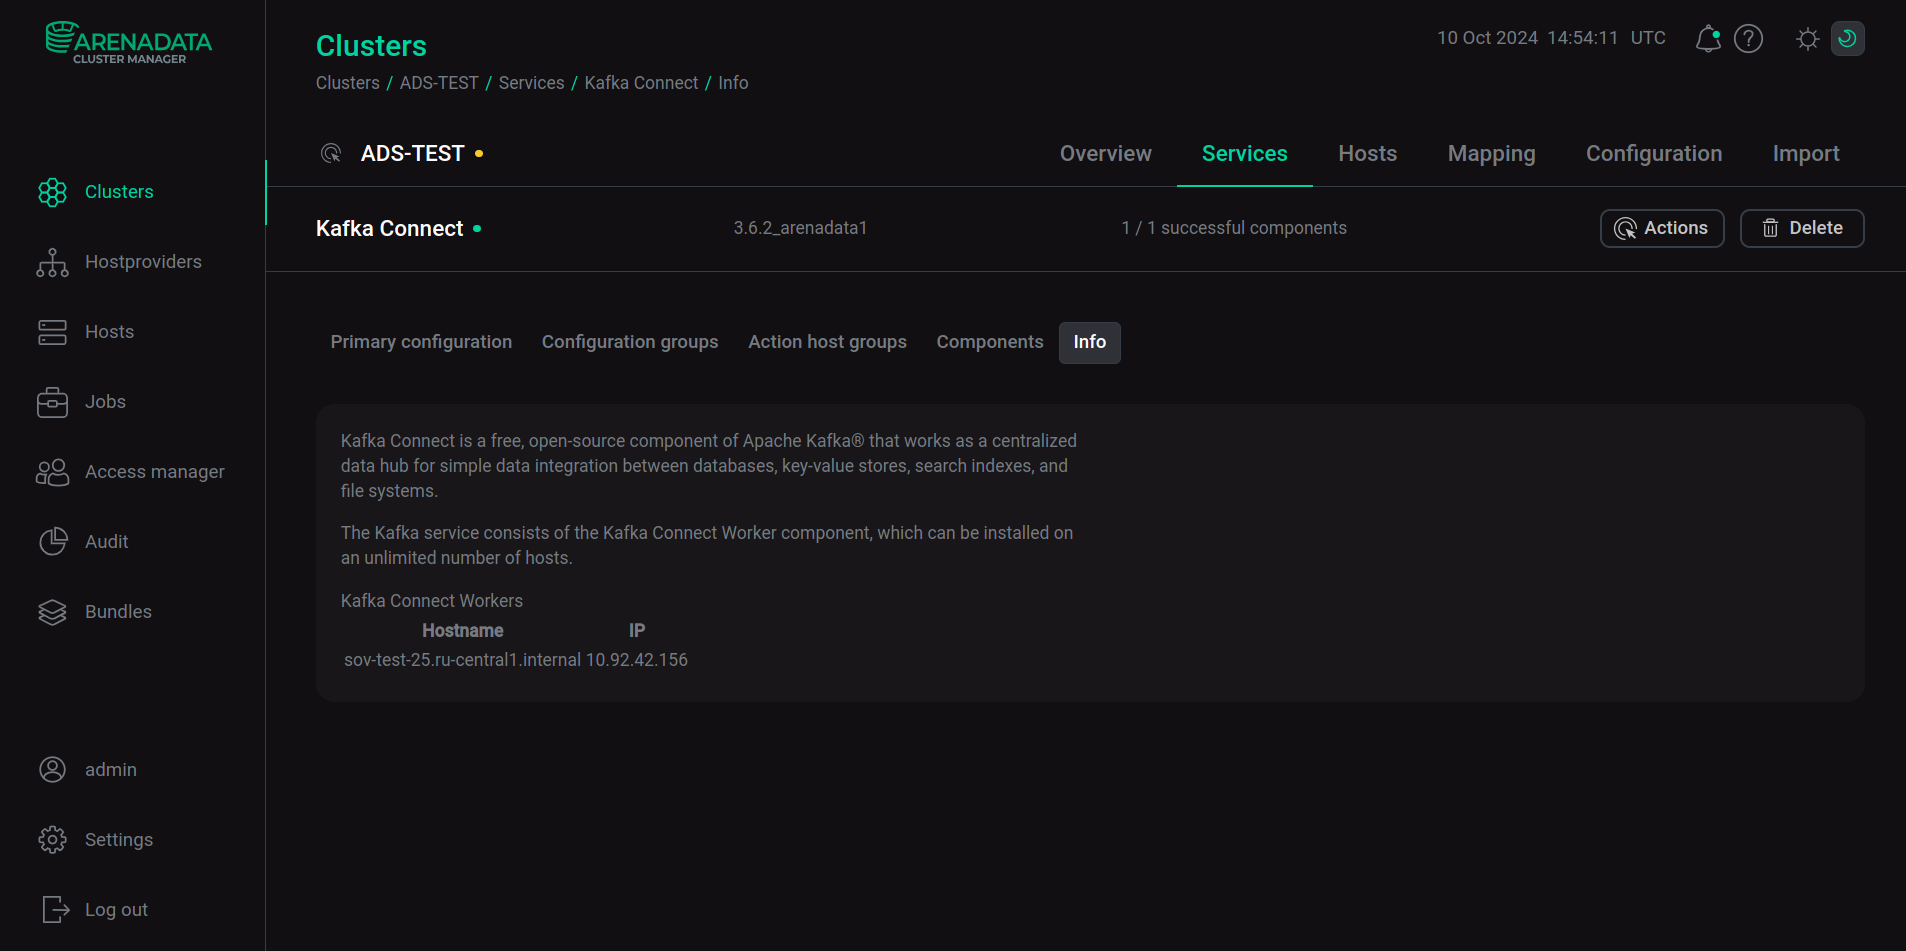
Task: Click version text 3.6.2_arenadata1
Action: click(800, 228)
